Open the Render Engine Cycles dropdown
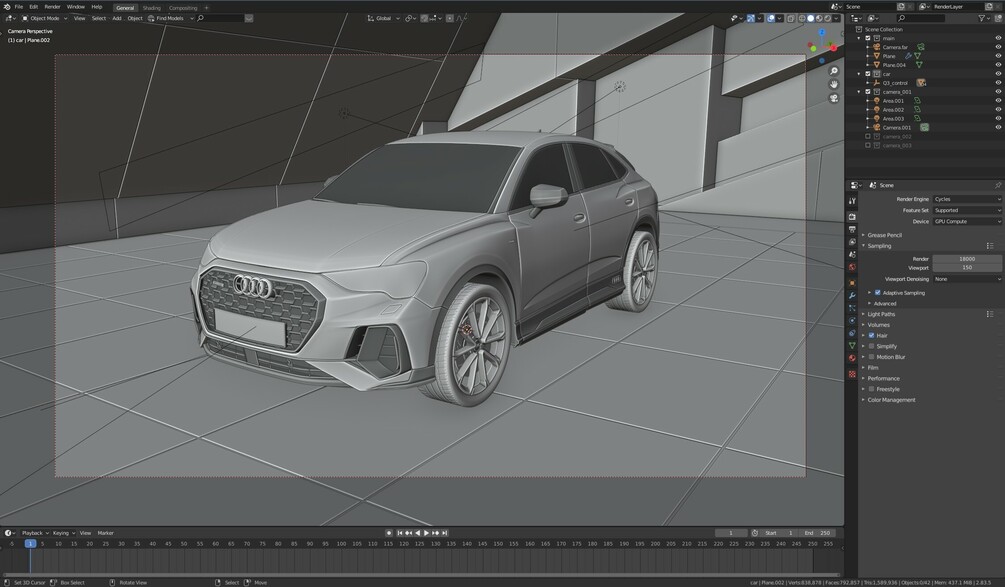Viewport: 1005px width, 587px height. (967, 199)
